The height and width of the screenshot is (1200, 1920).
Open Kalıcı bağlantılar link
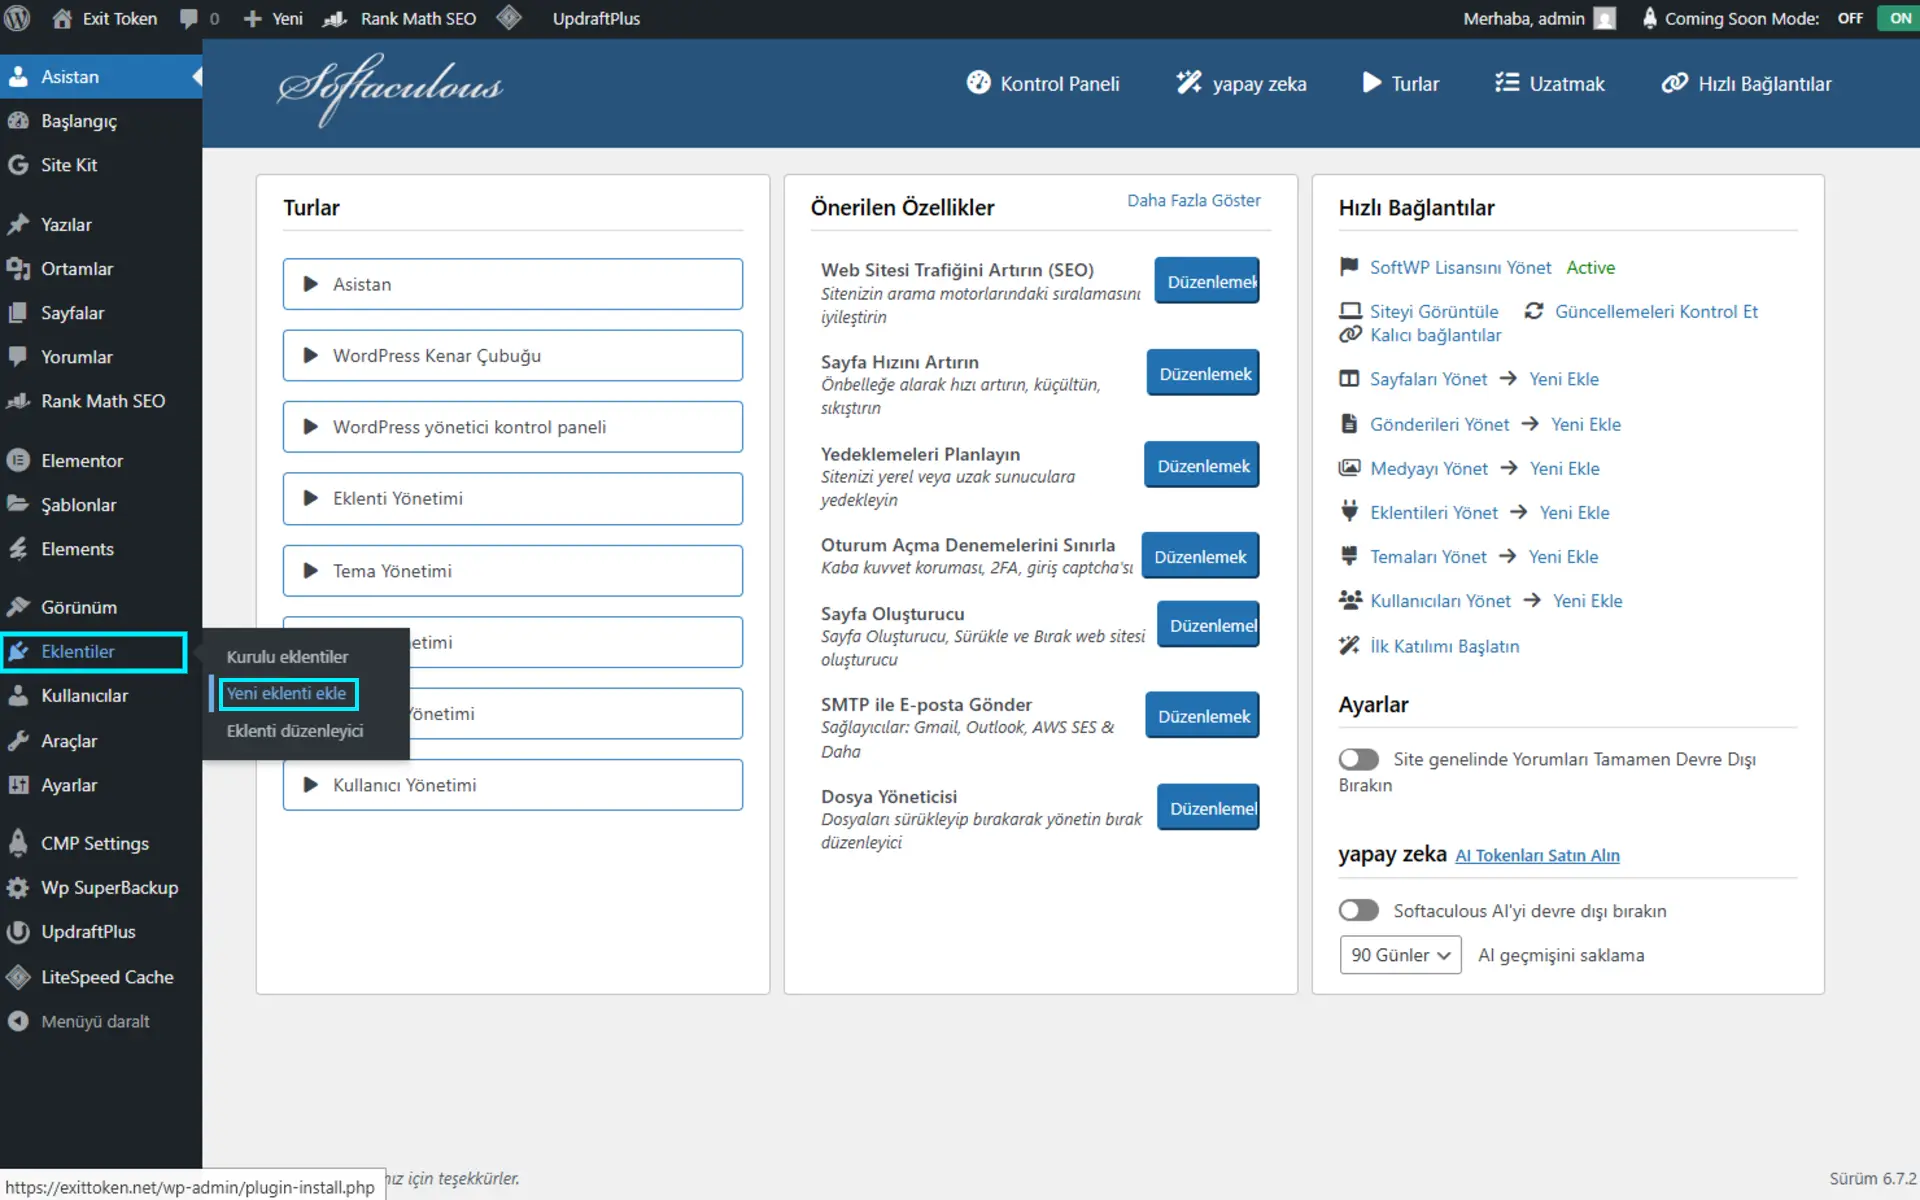pos(1435,335)
